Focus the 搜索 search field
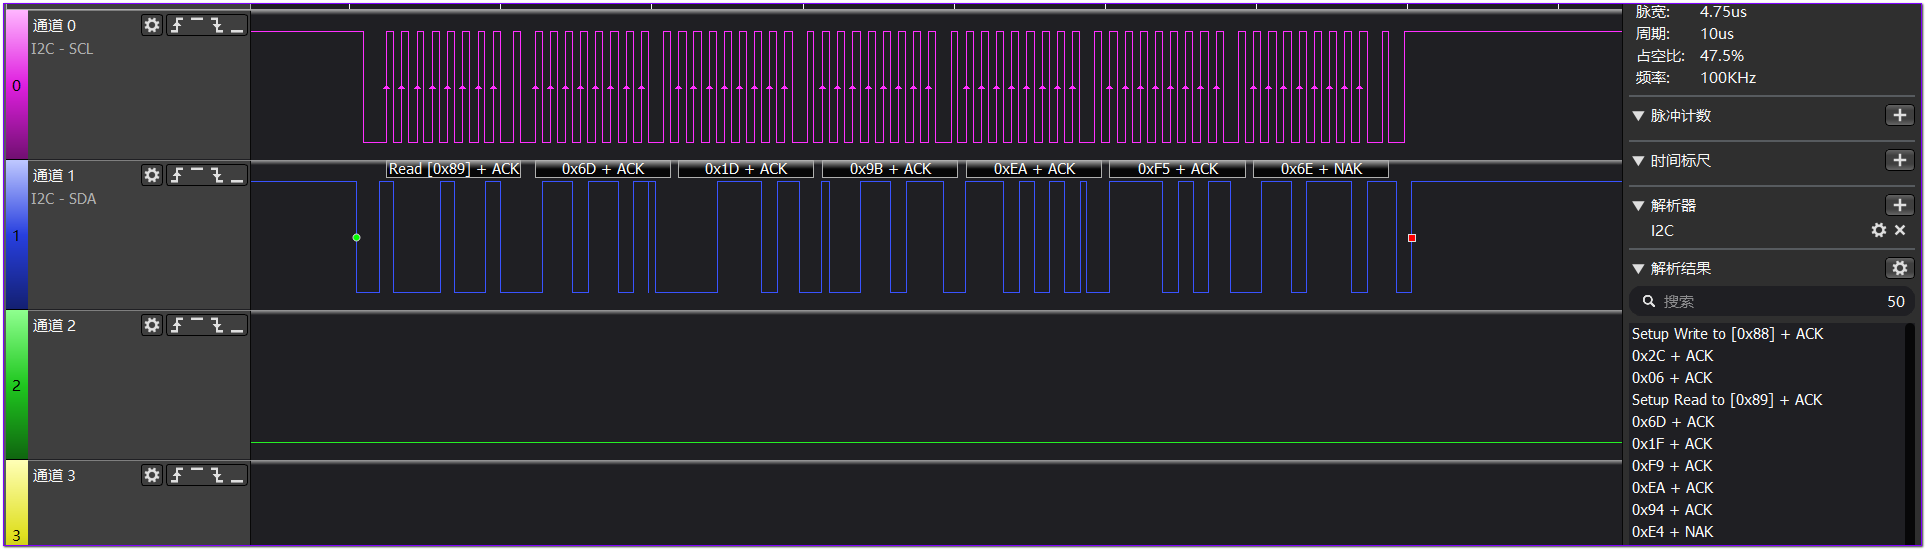Screen dimensions: 1926x550 click(x=1770, y=301)
